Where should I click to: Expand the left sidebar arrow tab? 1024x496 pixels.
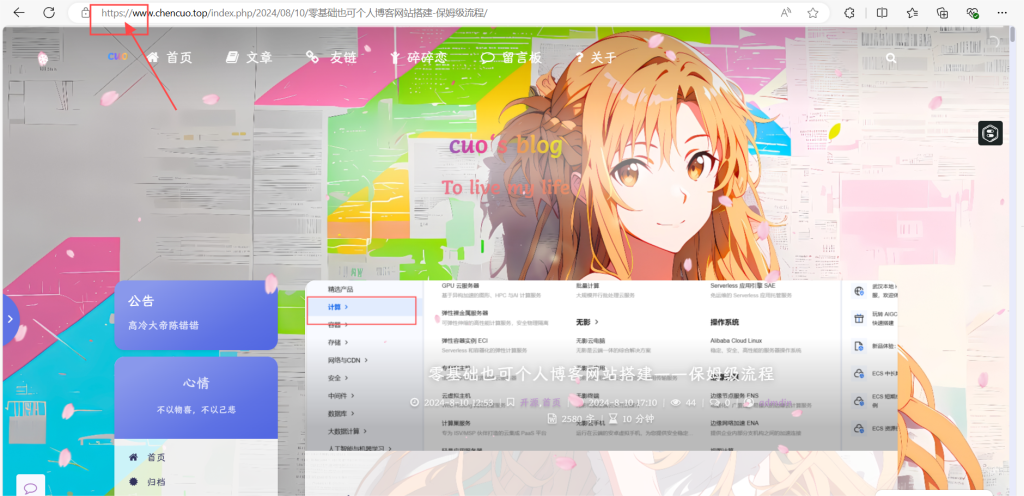pos(9,319)
